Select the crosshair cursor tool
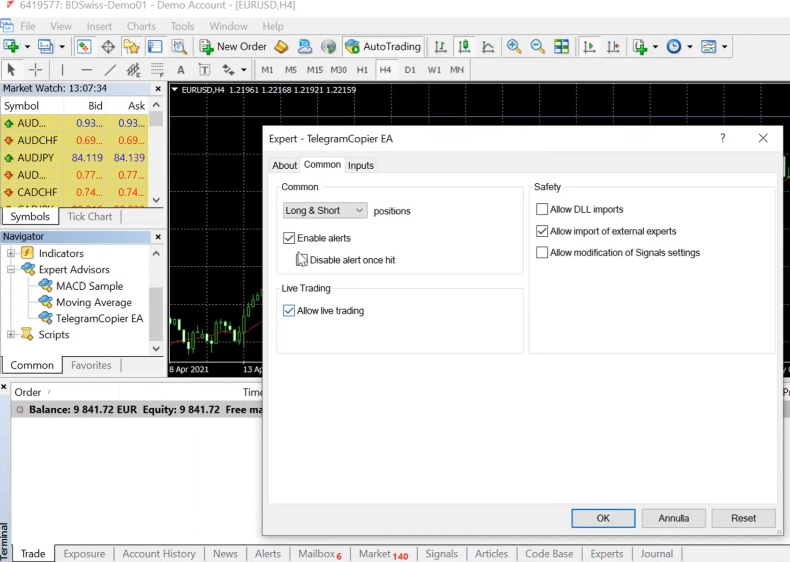 [x=36, y=70]
